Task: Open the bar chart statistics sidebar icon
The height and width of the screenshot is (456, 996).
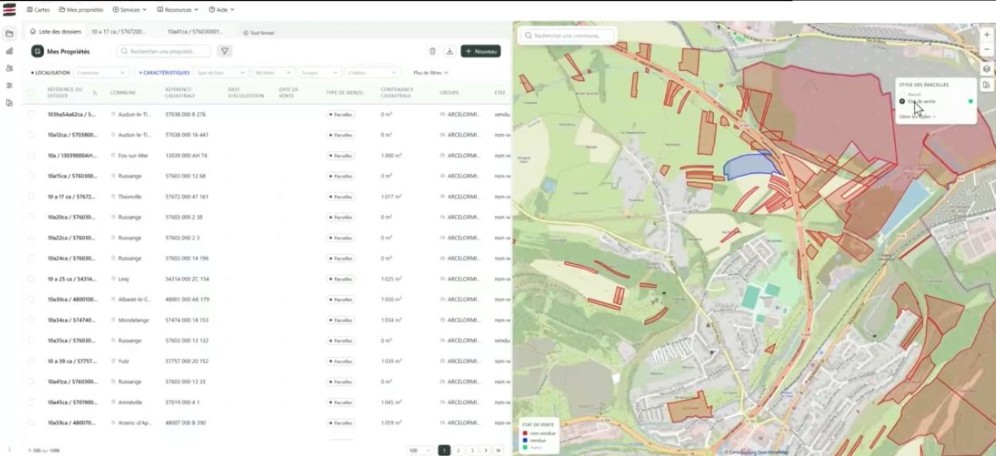Action: 9,50
